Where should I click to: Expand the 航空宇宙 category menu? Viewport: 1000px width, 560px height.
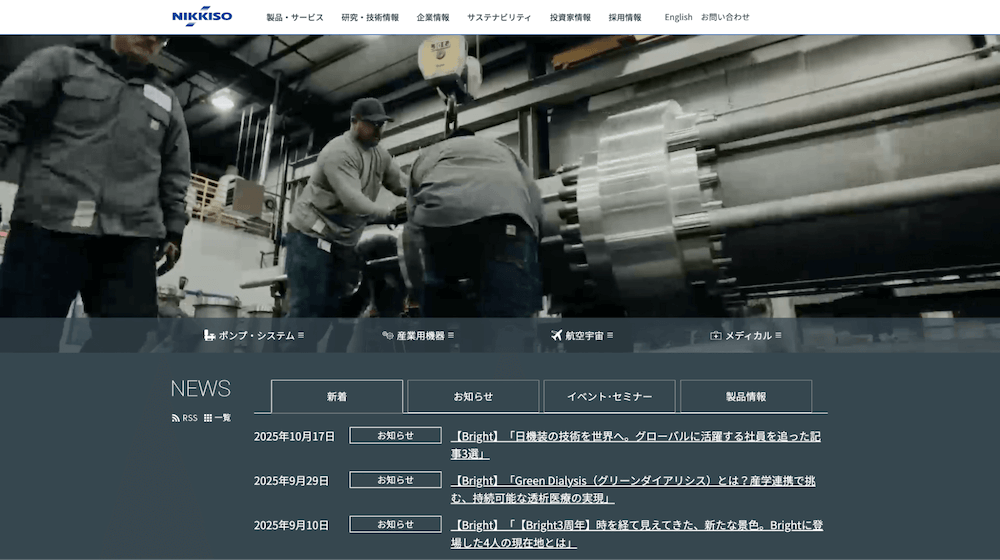[610, 336]
